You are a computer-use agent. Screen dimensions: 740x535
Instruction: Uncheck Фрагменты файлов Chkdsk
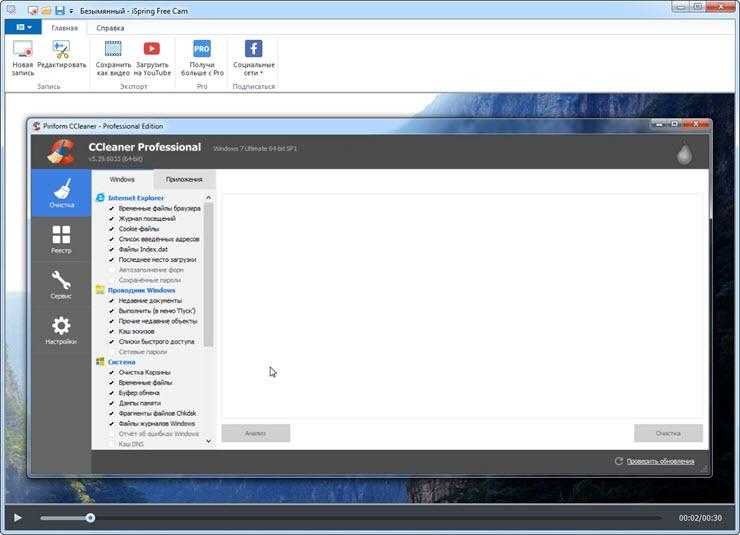(x=112, y=413)
